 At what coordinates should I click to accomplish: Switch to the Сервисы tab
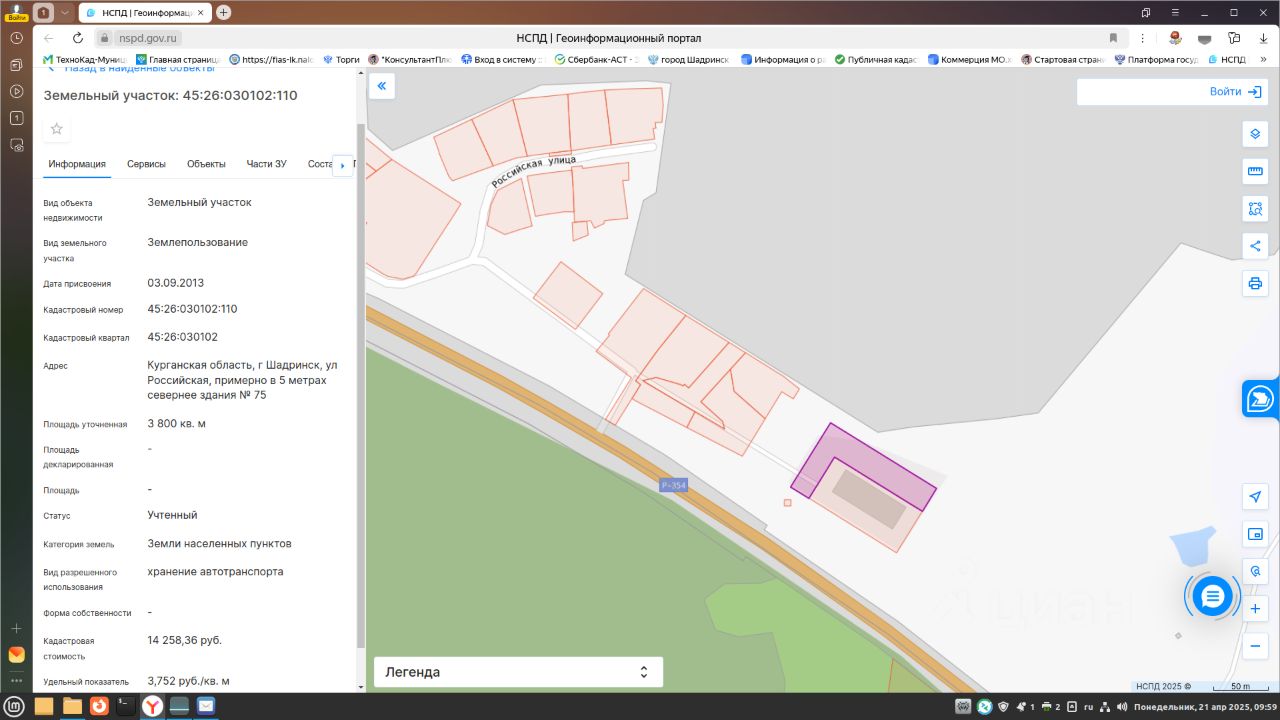[146, 164]
